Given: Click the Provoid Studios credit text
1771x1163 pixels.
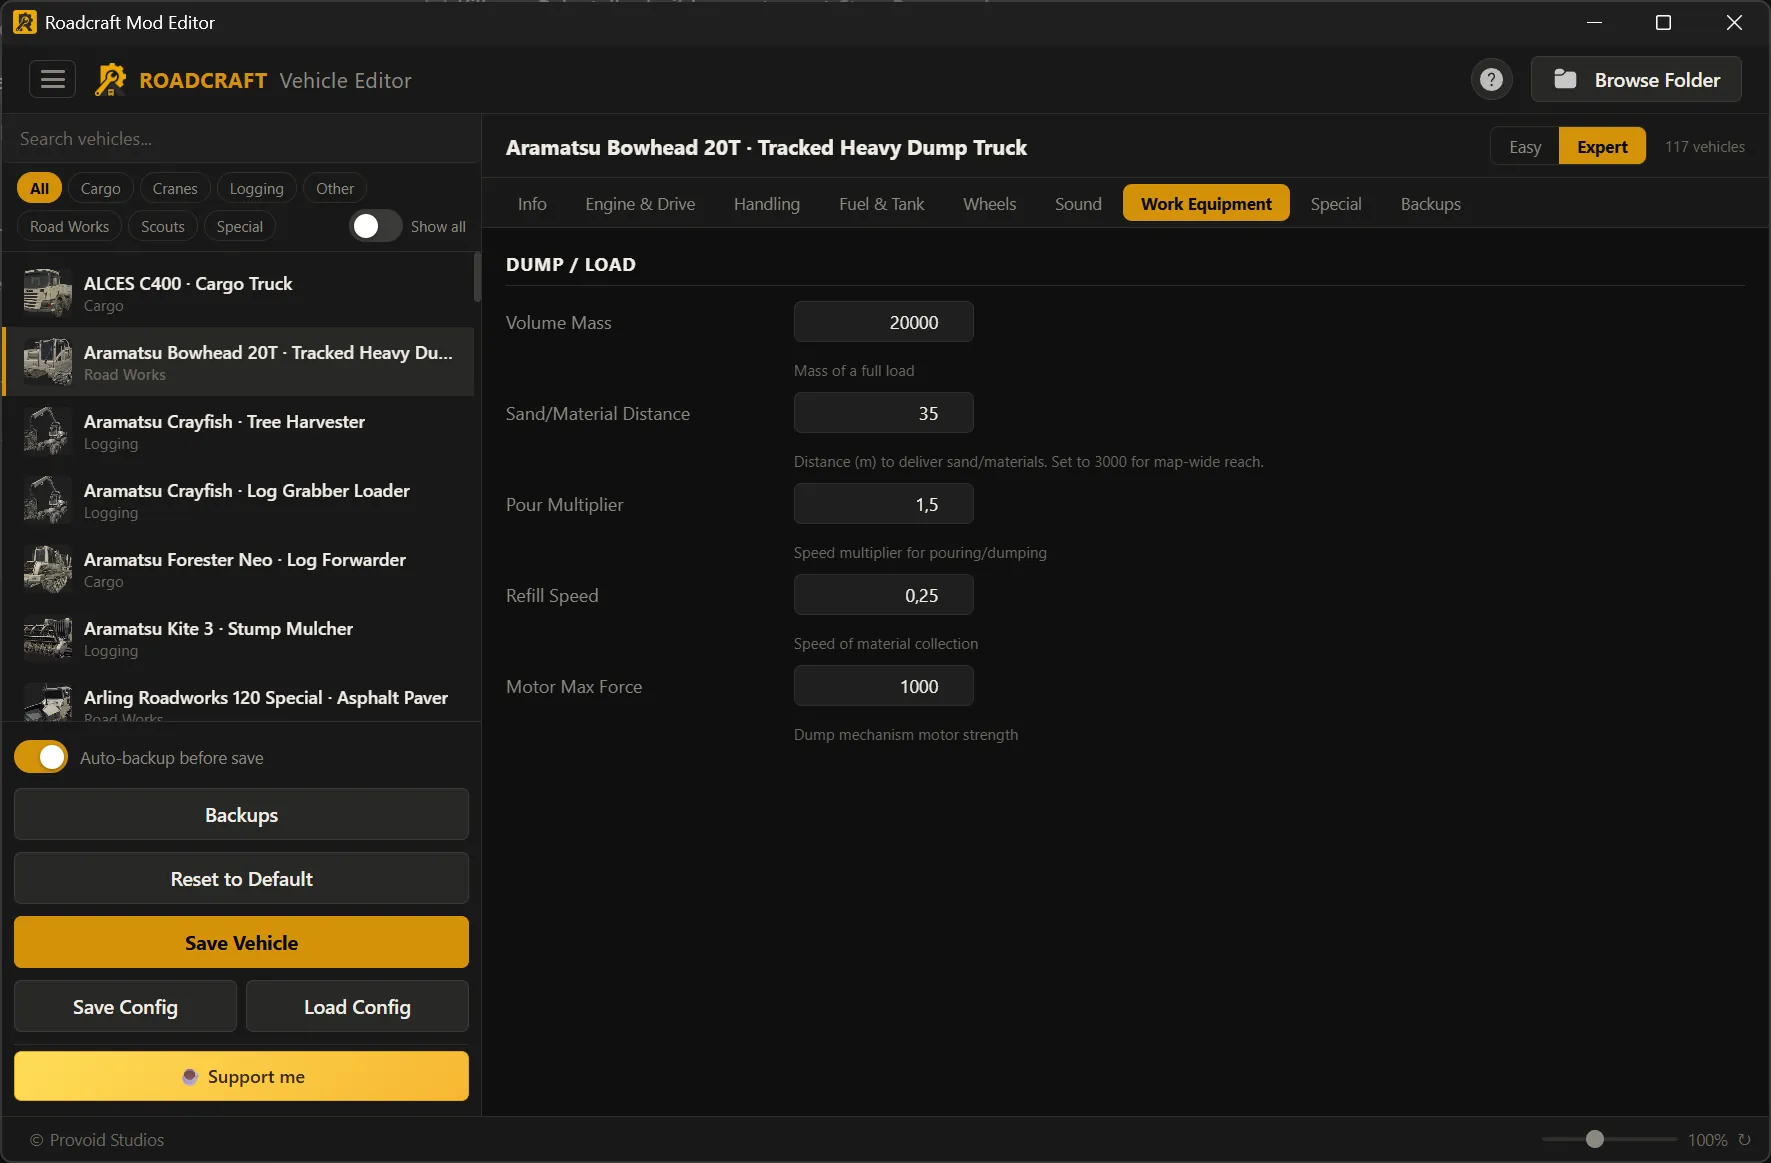Looking at the screenshot, I should (x=97, y=1140).
